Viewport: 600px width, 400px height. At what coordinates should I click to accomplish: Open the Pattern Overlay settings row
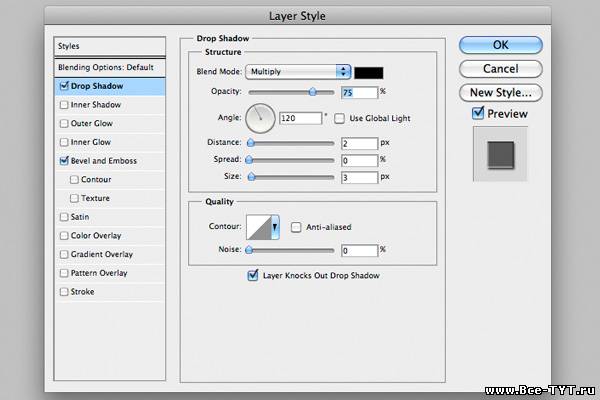pos(110,273)
